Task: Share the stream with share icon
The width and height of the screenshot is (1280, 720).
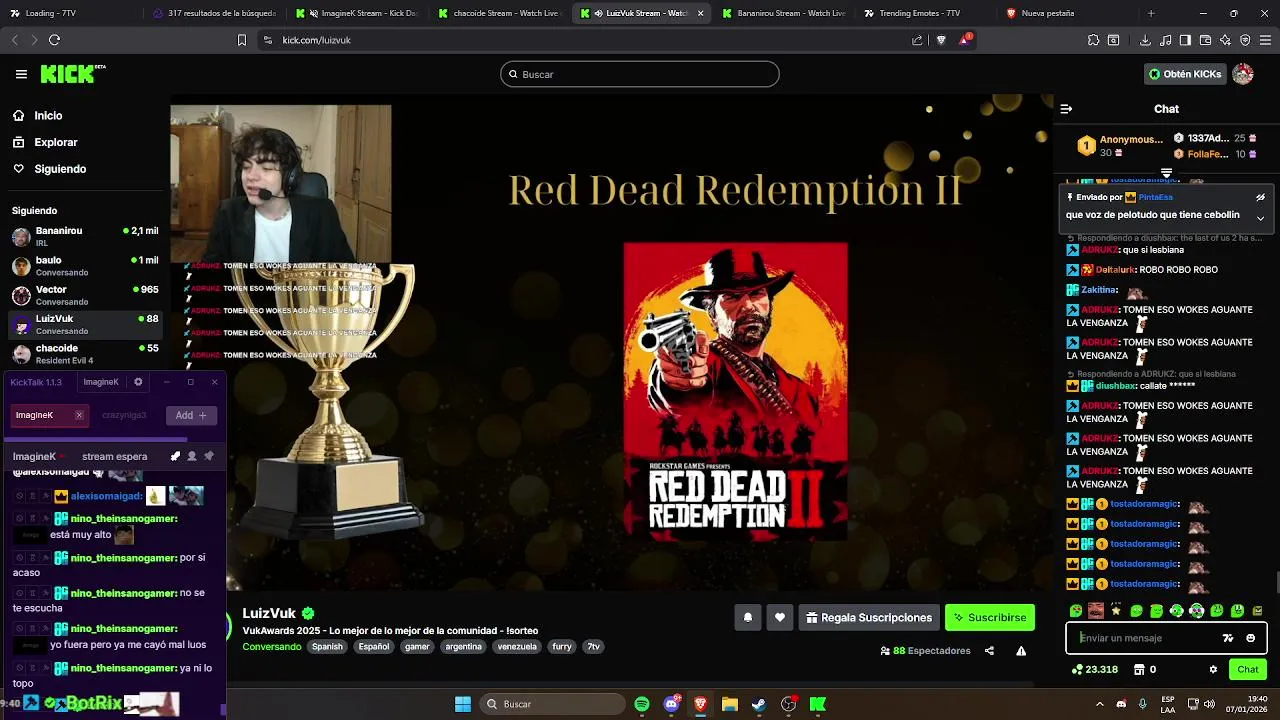Action: coord(989,651)
